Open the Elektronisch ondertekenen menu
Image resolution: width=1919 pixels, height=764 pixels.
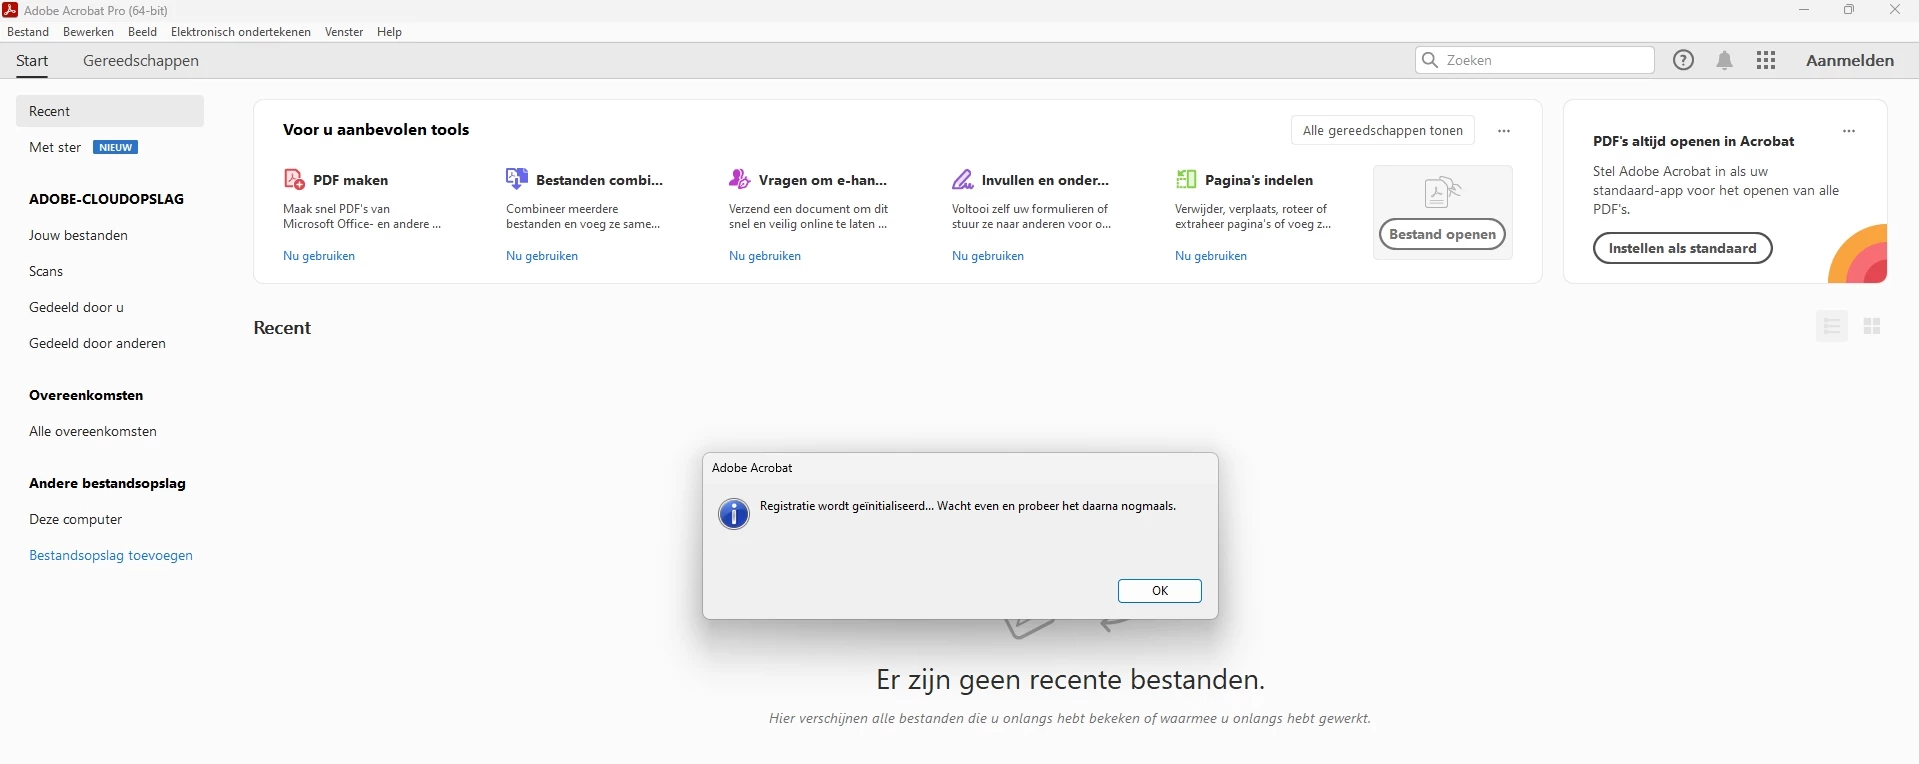tap(241, 32)
